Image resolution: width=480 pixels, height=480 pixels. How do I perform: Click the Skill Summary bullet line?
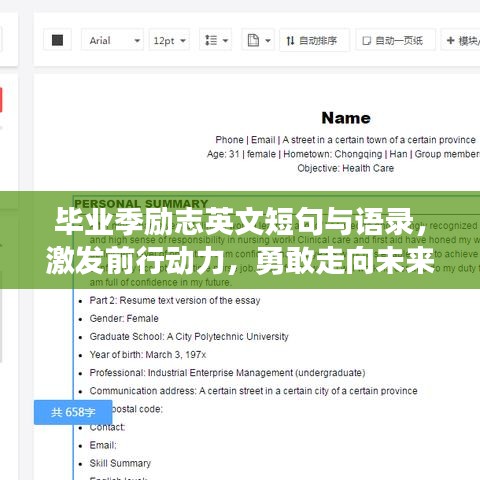click(x=120, y=463)
